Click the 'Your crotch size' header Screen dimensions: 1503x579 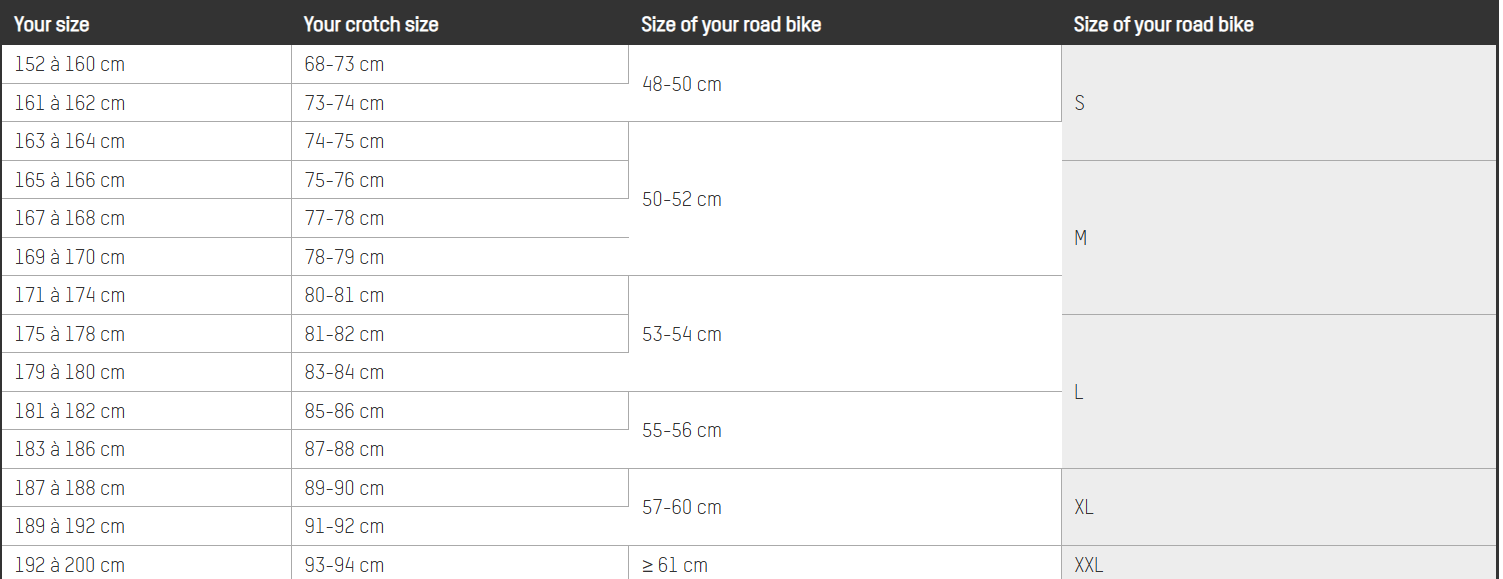click(370, 24)
